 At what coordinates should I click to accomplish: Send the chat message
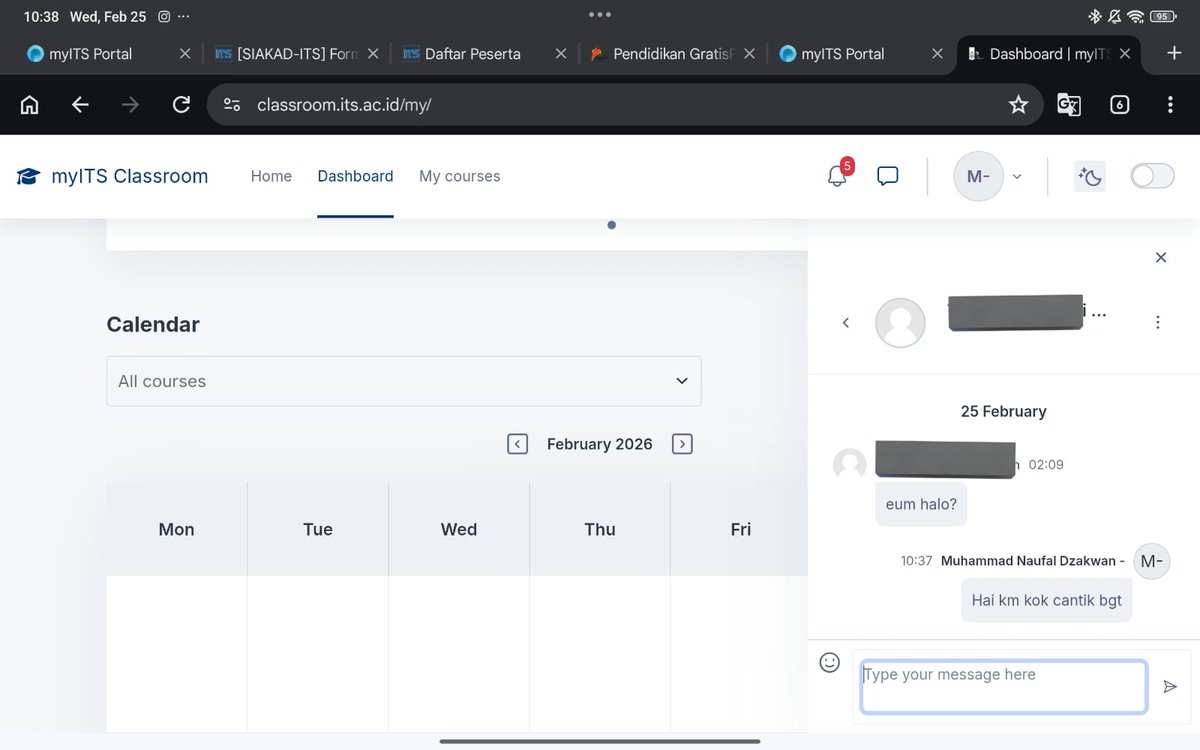click(1170, 687)
